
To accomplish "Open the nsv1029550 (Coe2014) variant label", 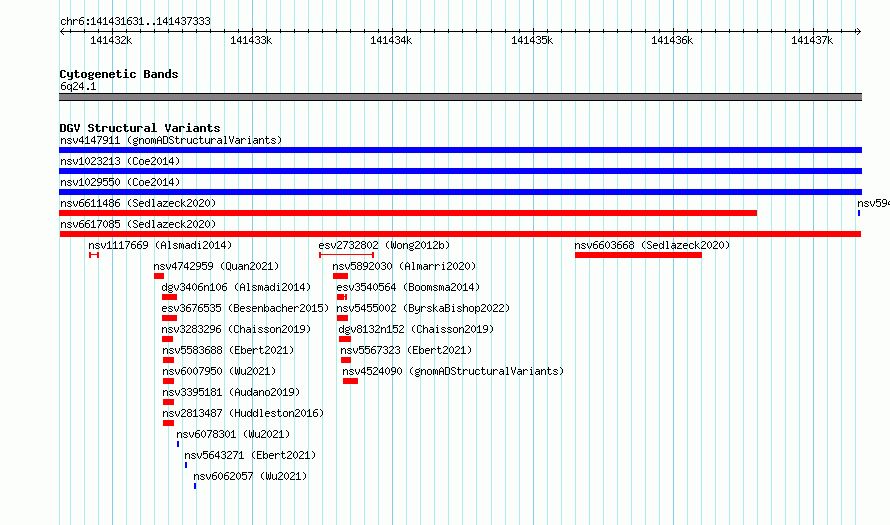I will tap(120, 182).
